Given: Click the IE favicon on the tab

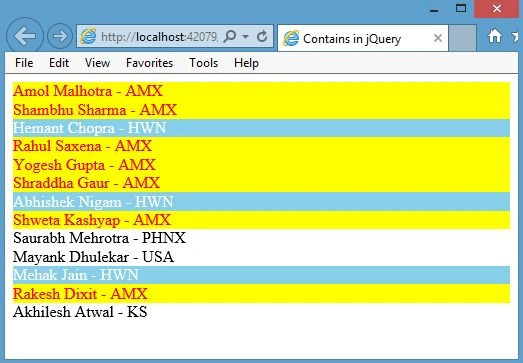Looking at the screenshot, I should tap(291, 38).
